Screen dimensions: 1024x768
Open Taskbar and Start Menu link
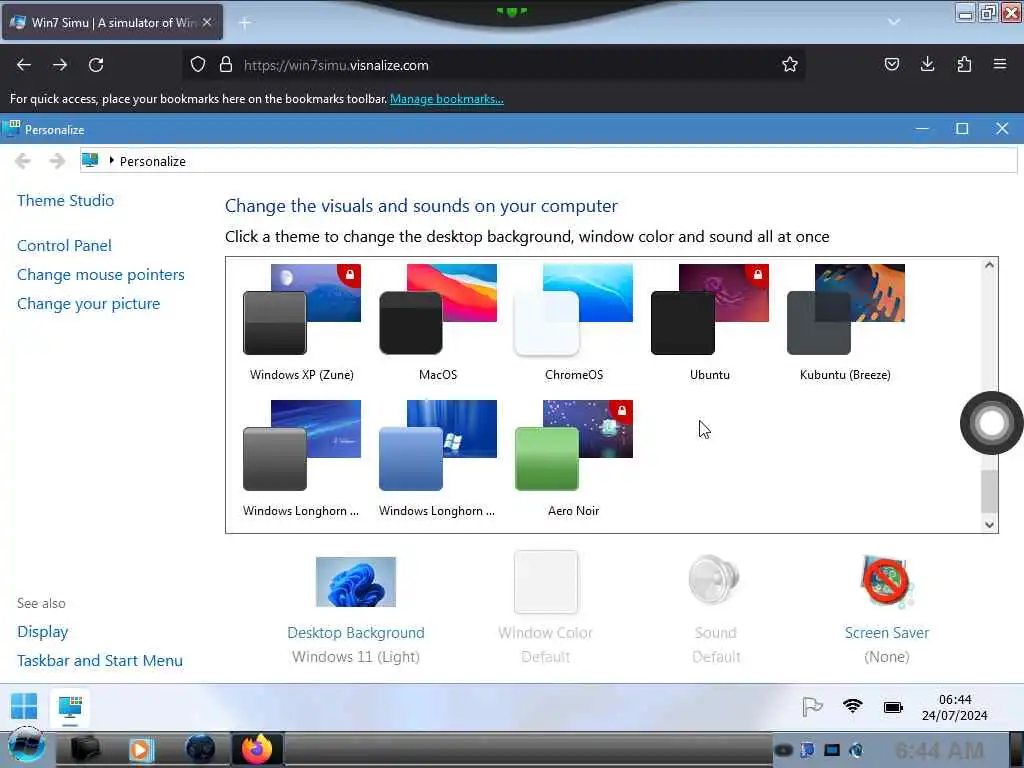coord(100,661)
